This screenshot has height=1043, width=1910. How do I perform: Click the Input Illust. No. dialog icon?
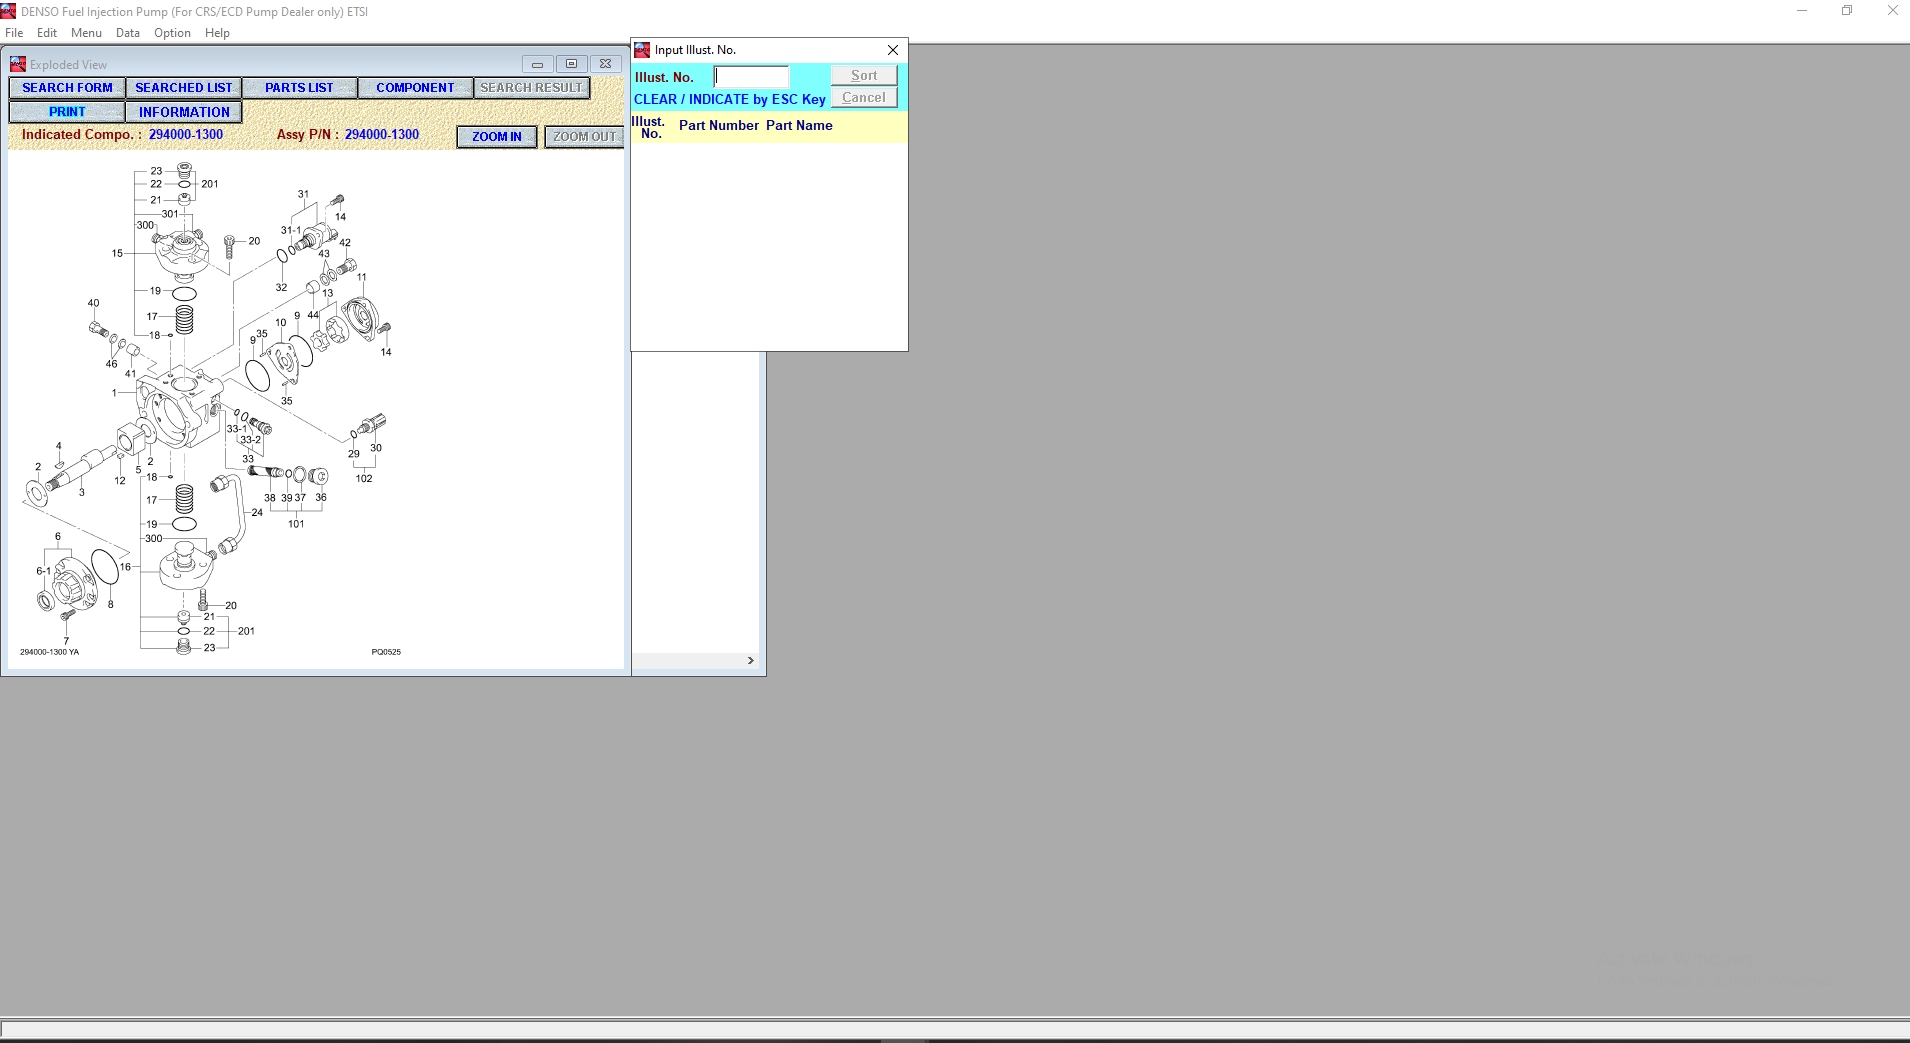(x=642, y=50)
